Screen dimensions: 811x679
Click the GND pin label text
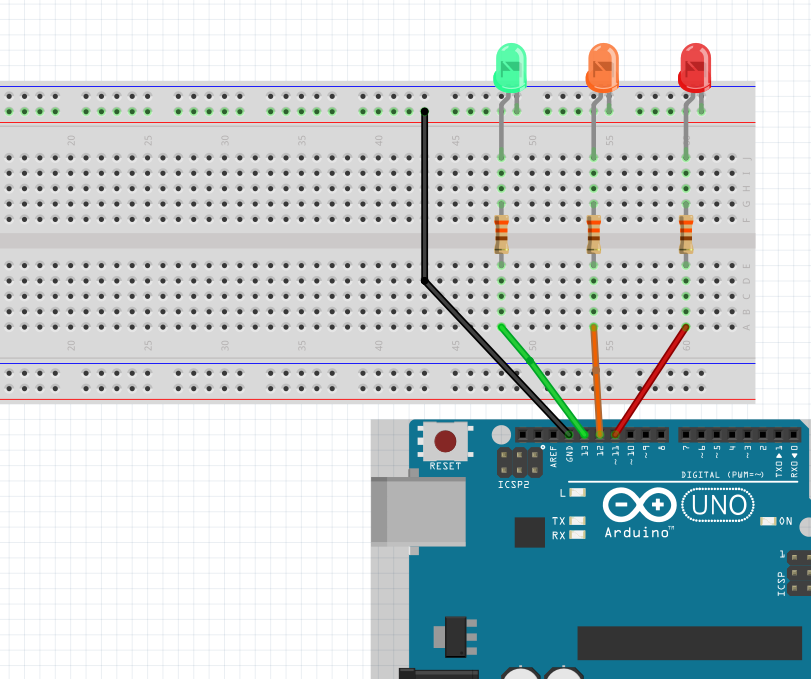569,454
